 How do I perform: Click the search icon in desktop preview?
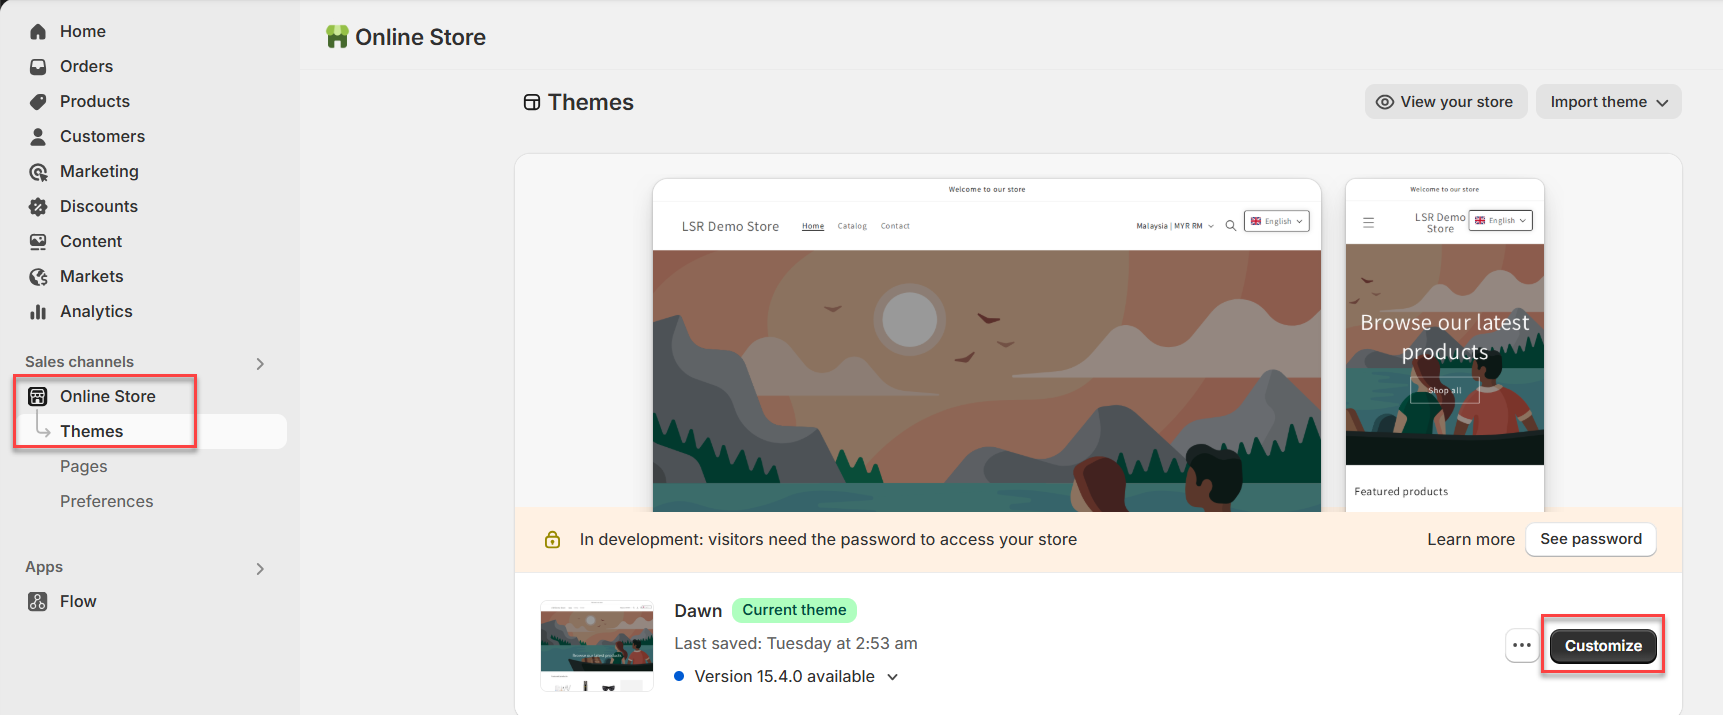[x=1230, y=226]
